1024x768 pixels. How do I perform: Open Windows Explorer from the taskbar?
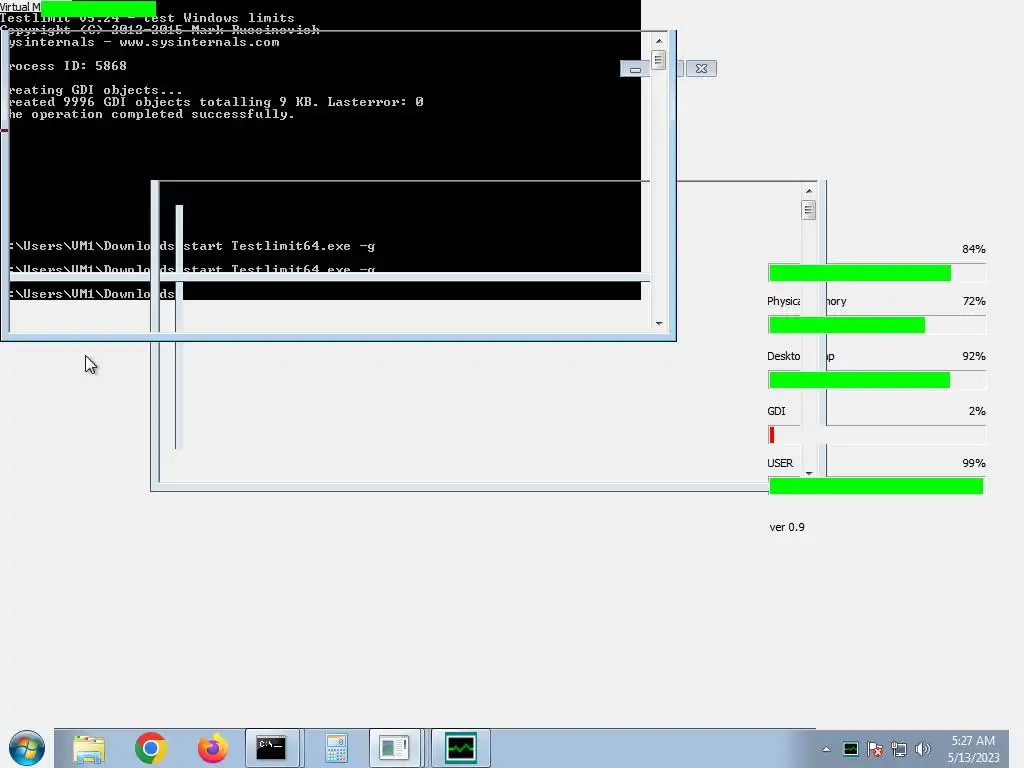(89, 748)
